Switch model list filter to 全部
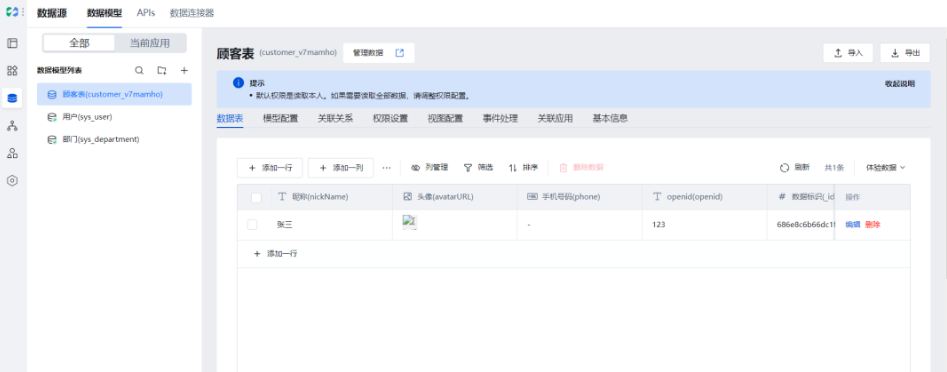 tap(79, 43)
